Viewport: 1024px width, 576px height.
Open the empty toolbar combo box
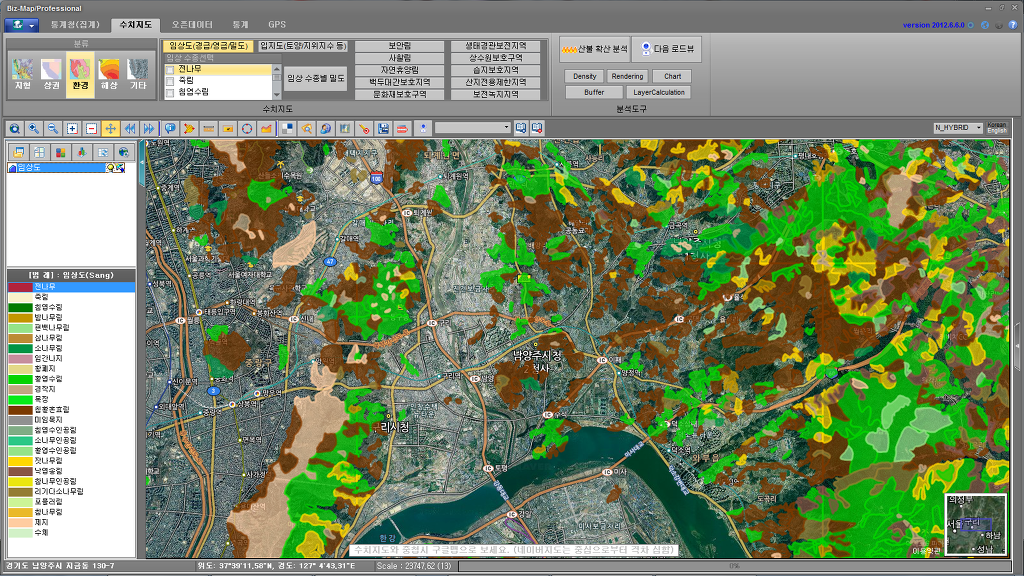click(472, 128)
